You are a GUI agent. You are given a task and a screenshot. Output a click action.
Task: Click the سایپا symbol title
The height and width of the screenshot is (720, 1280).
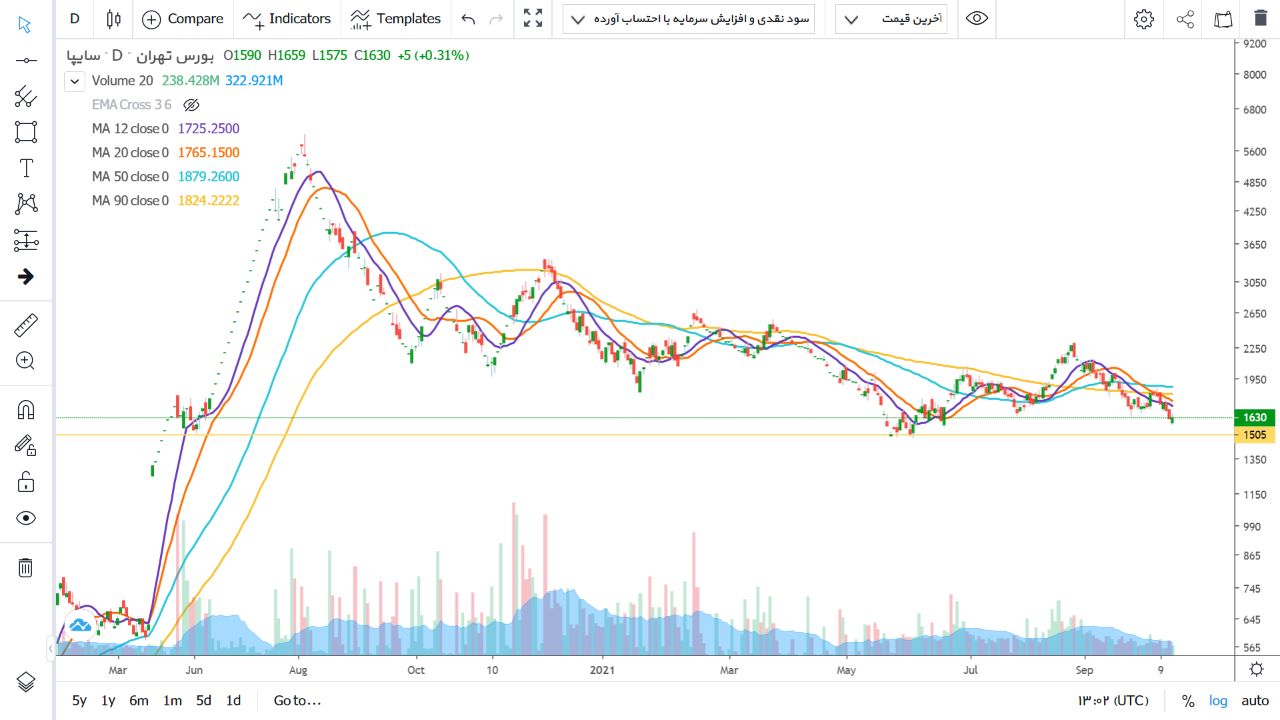pos(83,56)
